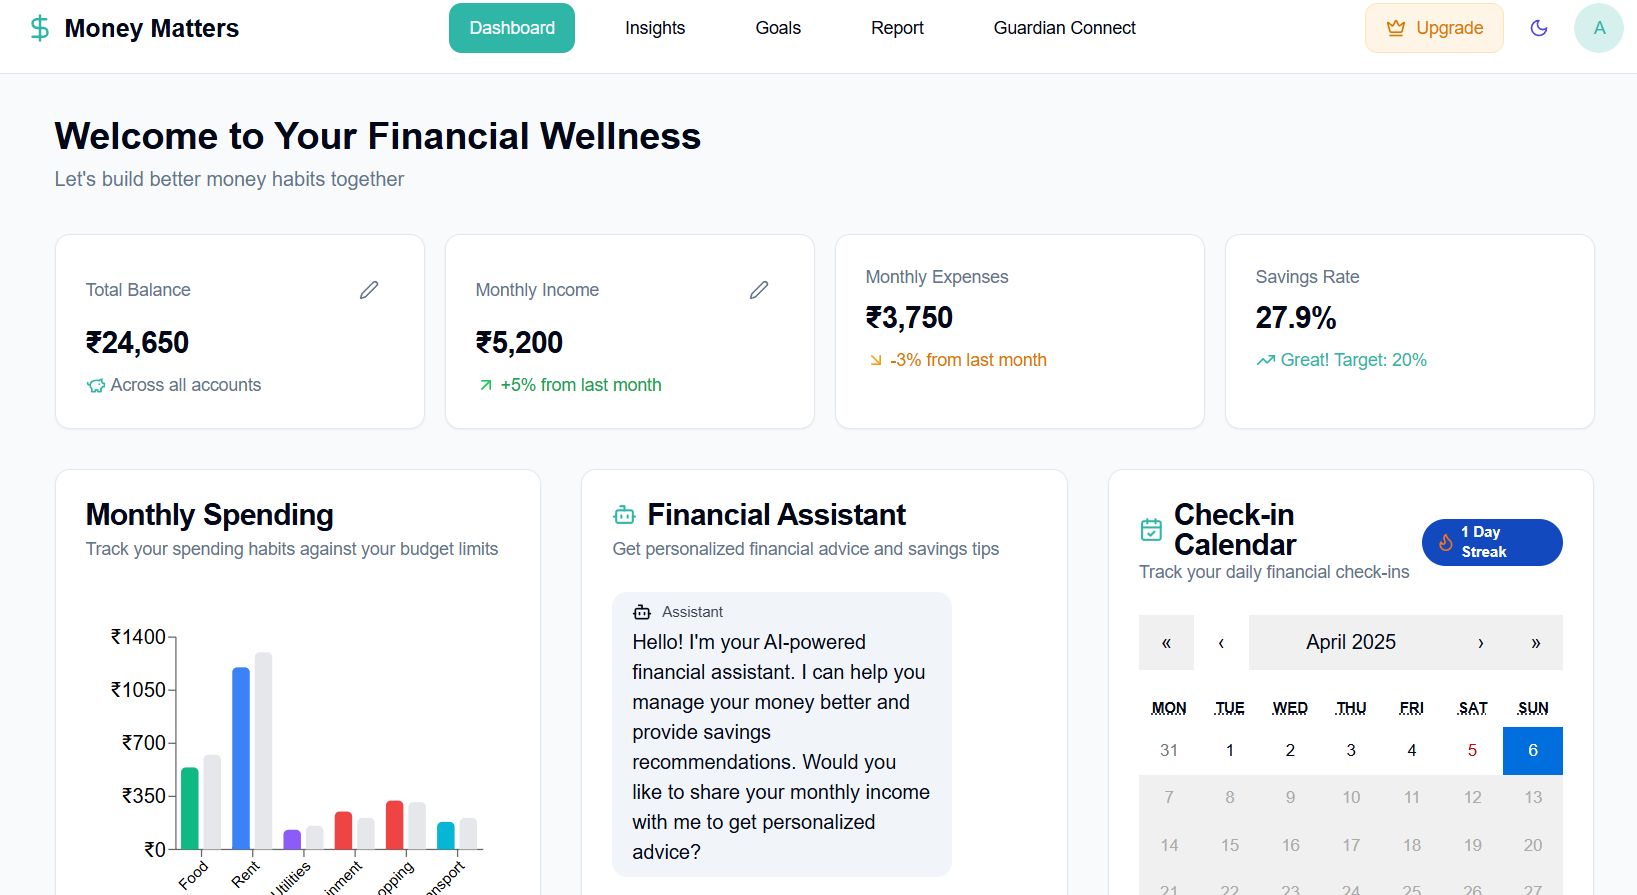This screenshot has width=1637, height=895.
Task: Open the Insights tab
Action: (655, 28)
